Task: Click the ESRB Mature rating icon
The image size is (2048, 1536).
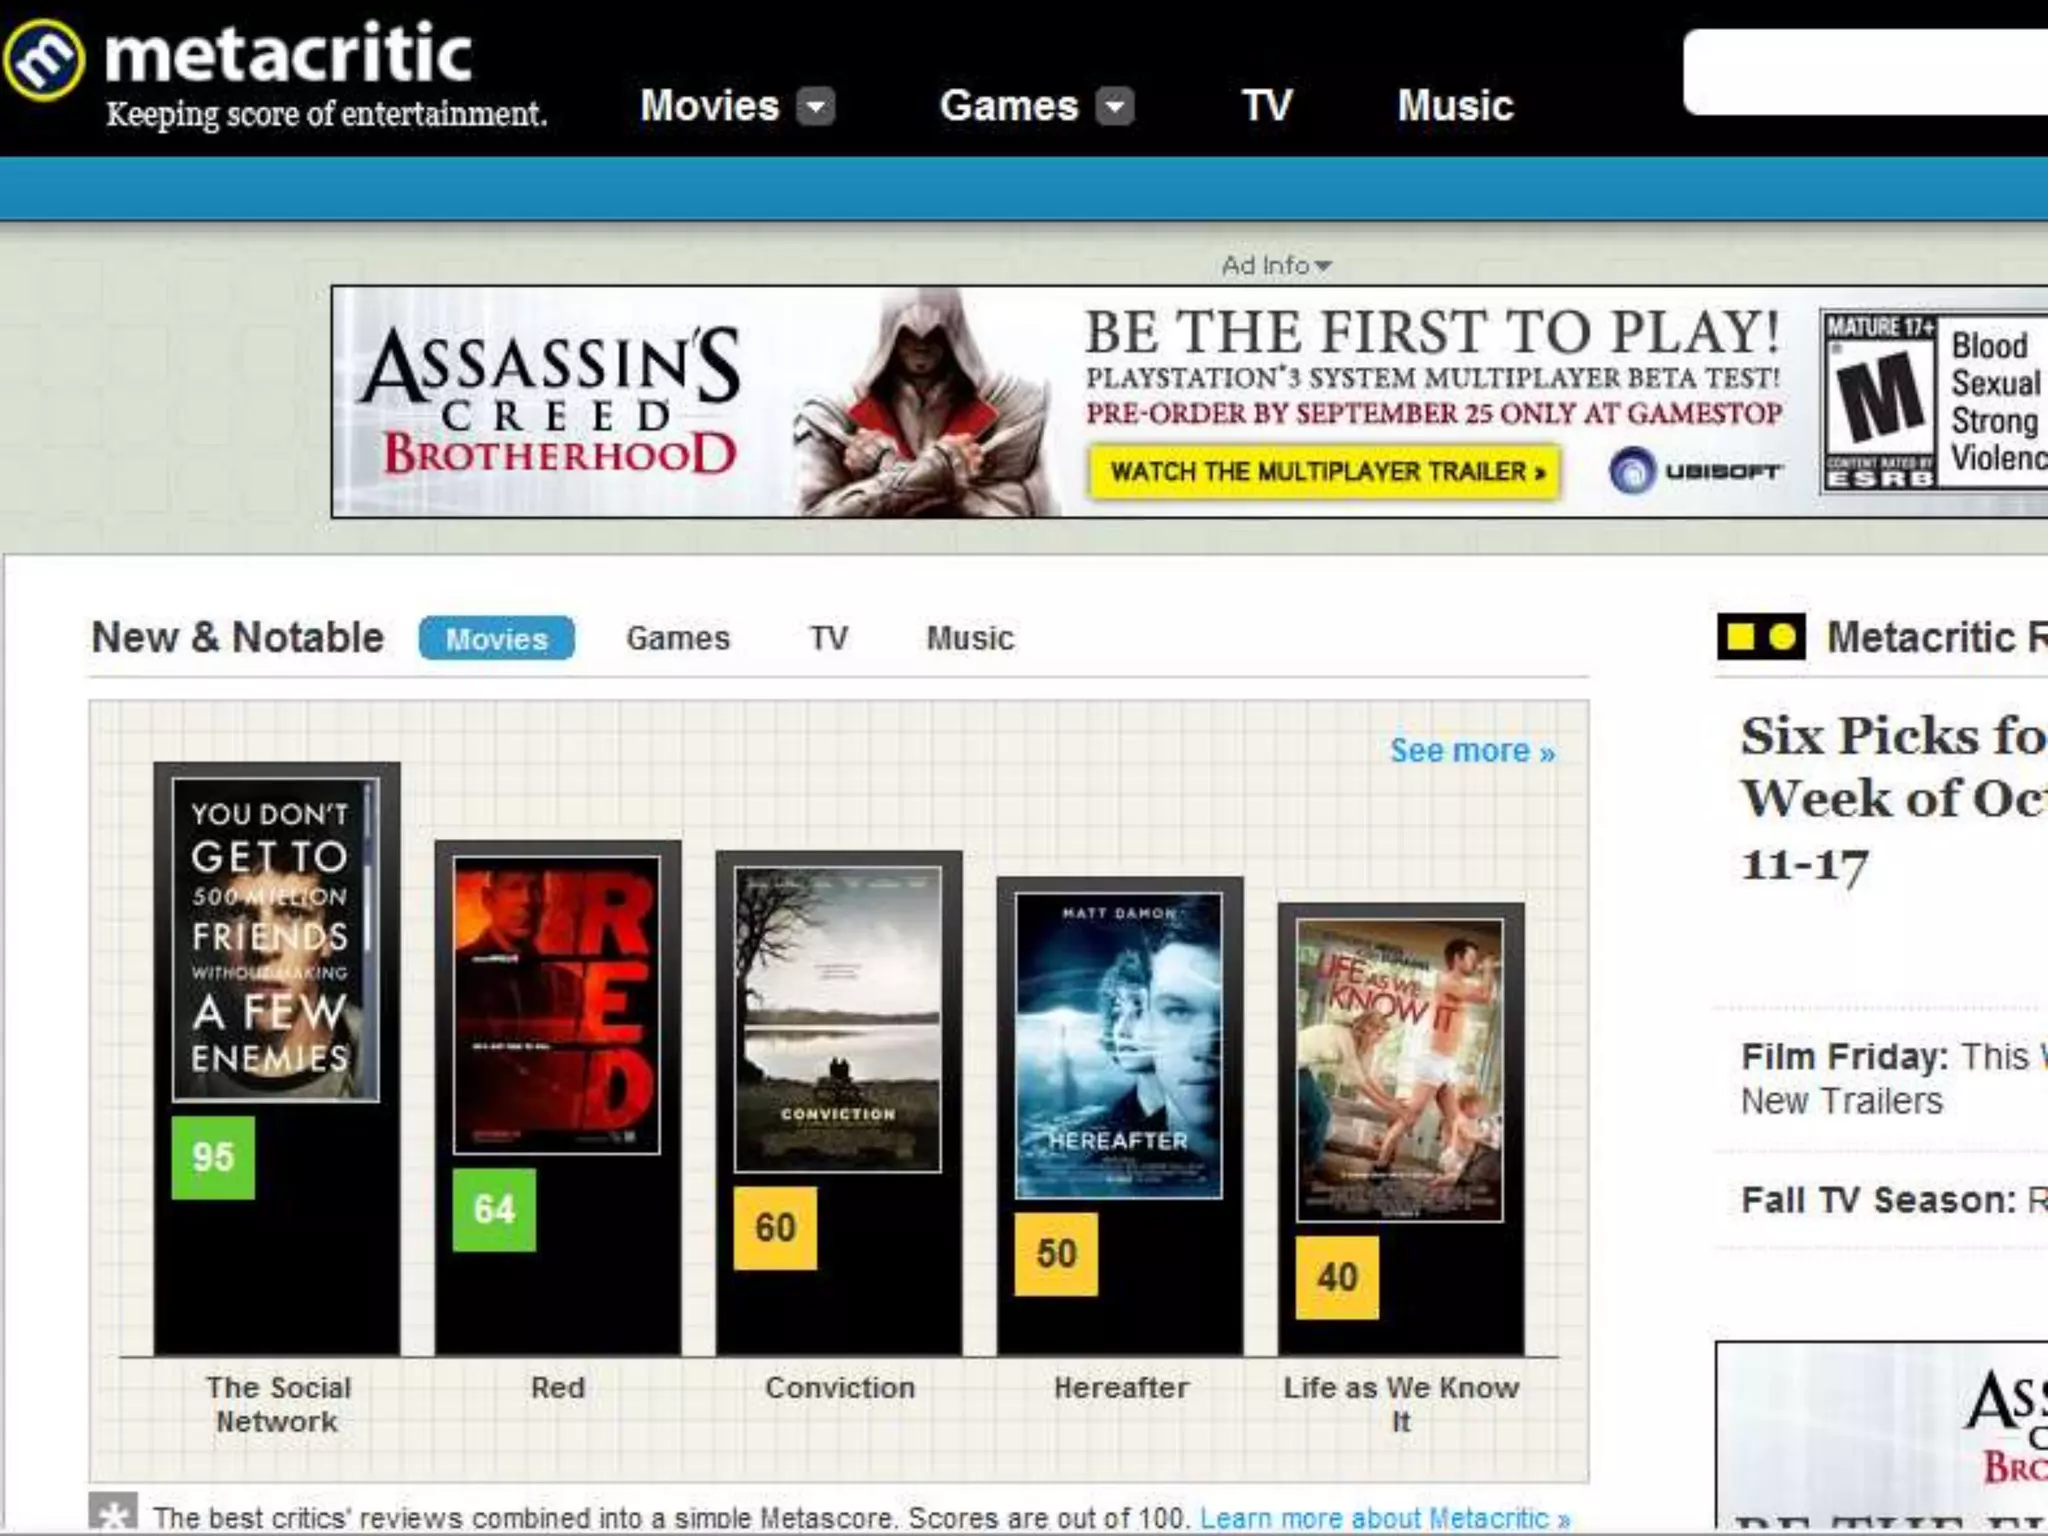Action: [1880, 401]
